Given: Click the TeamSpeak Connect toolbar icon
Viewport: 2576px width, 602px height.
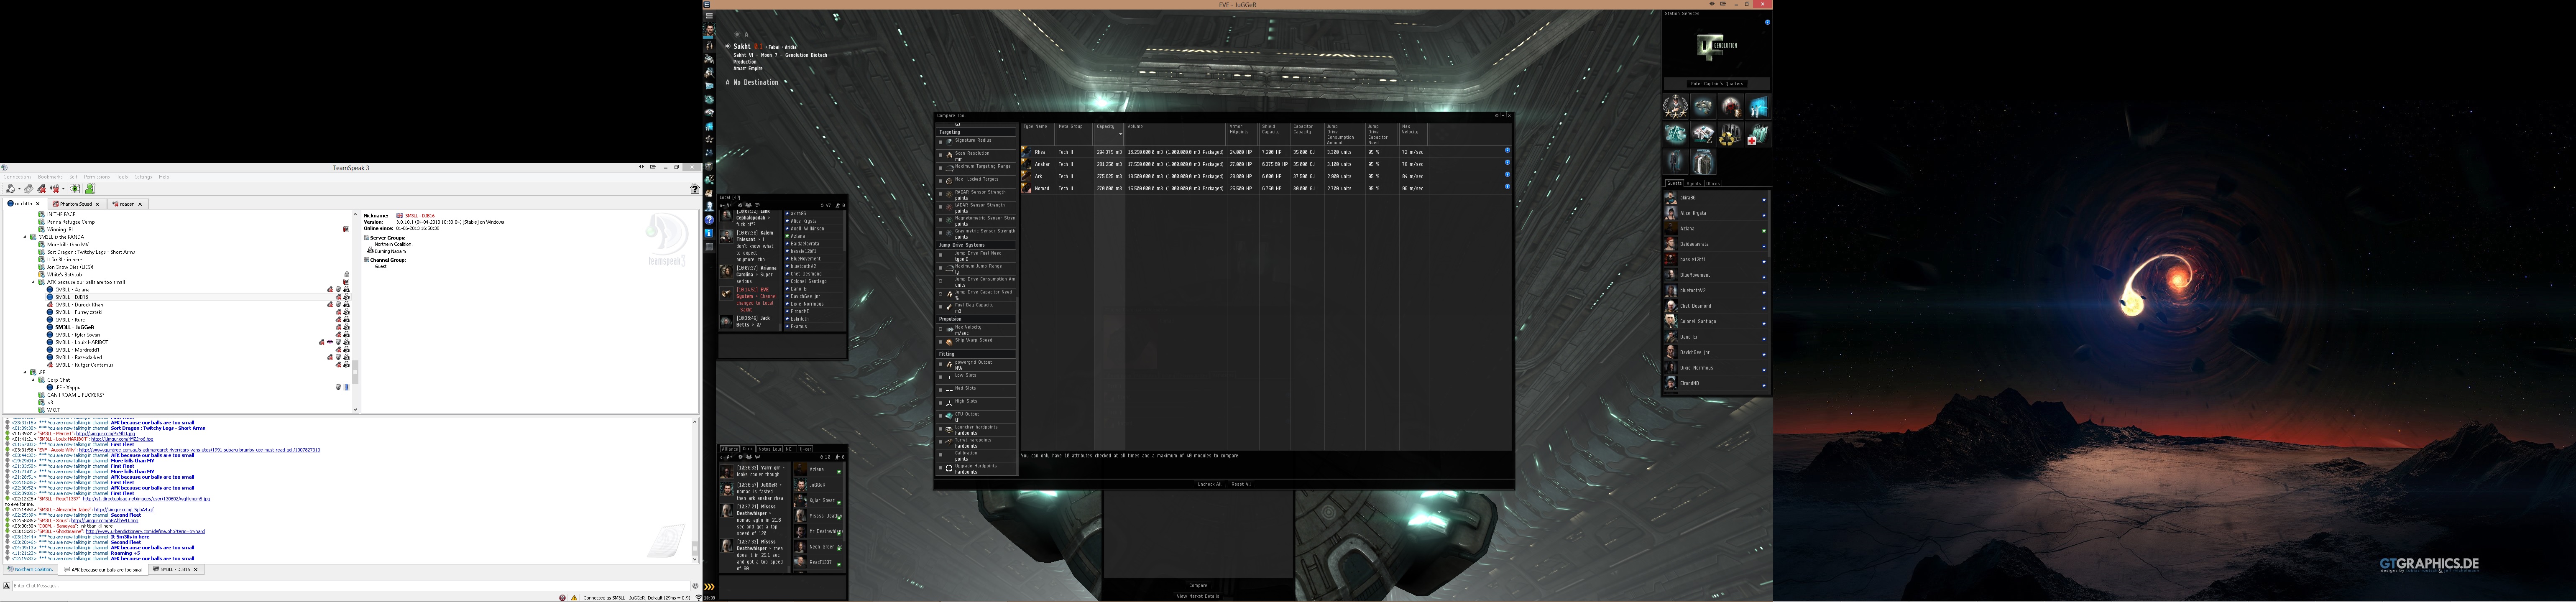Looking at the screenshot, I should tap(28, 188).
